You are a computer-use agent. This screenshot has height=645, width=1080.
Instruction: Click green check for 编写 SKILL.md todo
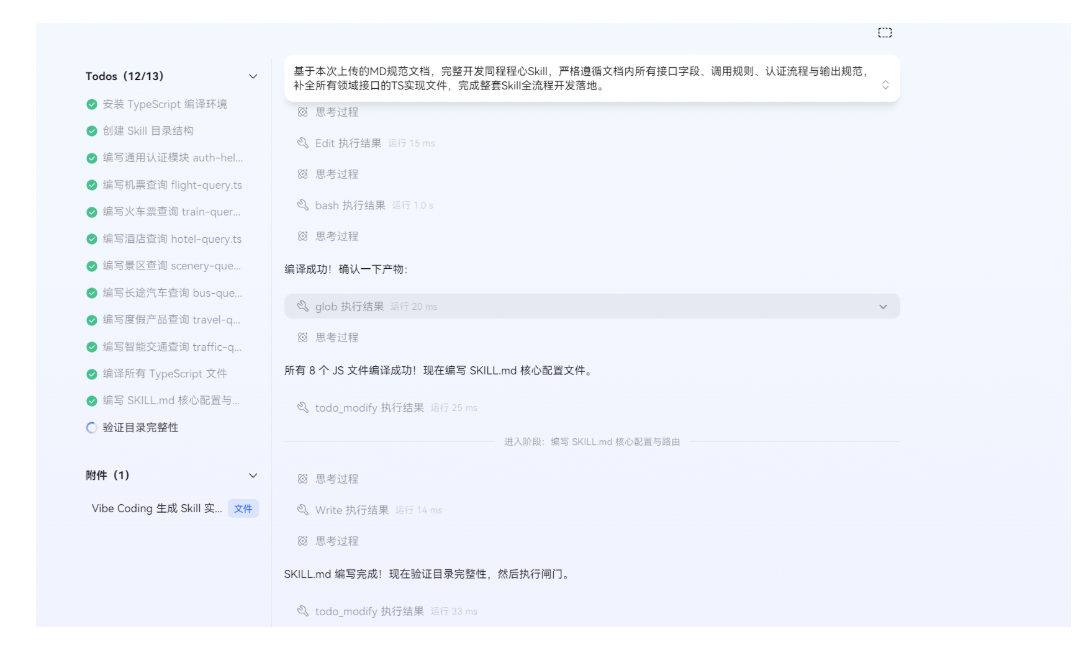(92, 400)
